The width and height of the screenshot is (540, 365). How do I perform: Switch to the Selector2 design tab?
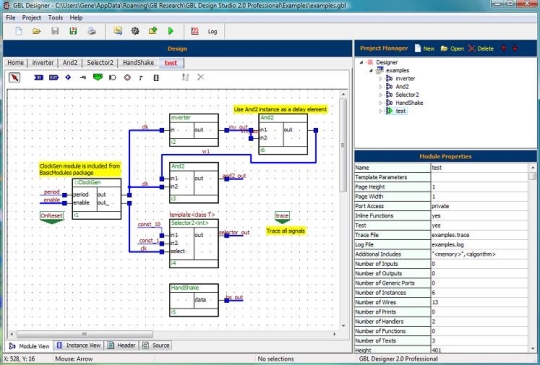[x=100, y=63]
